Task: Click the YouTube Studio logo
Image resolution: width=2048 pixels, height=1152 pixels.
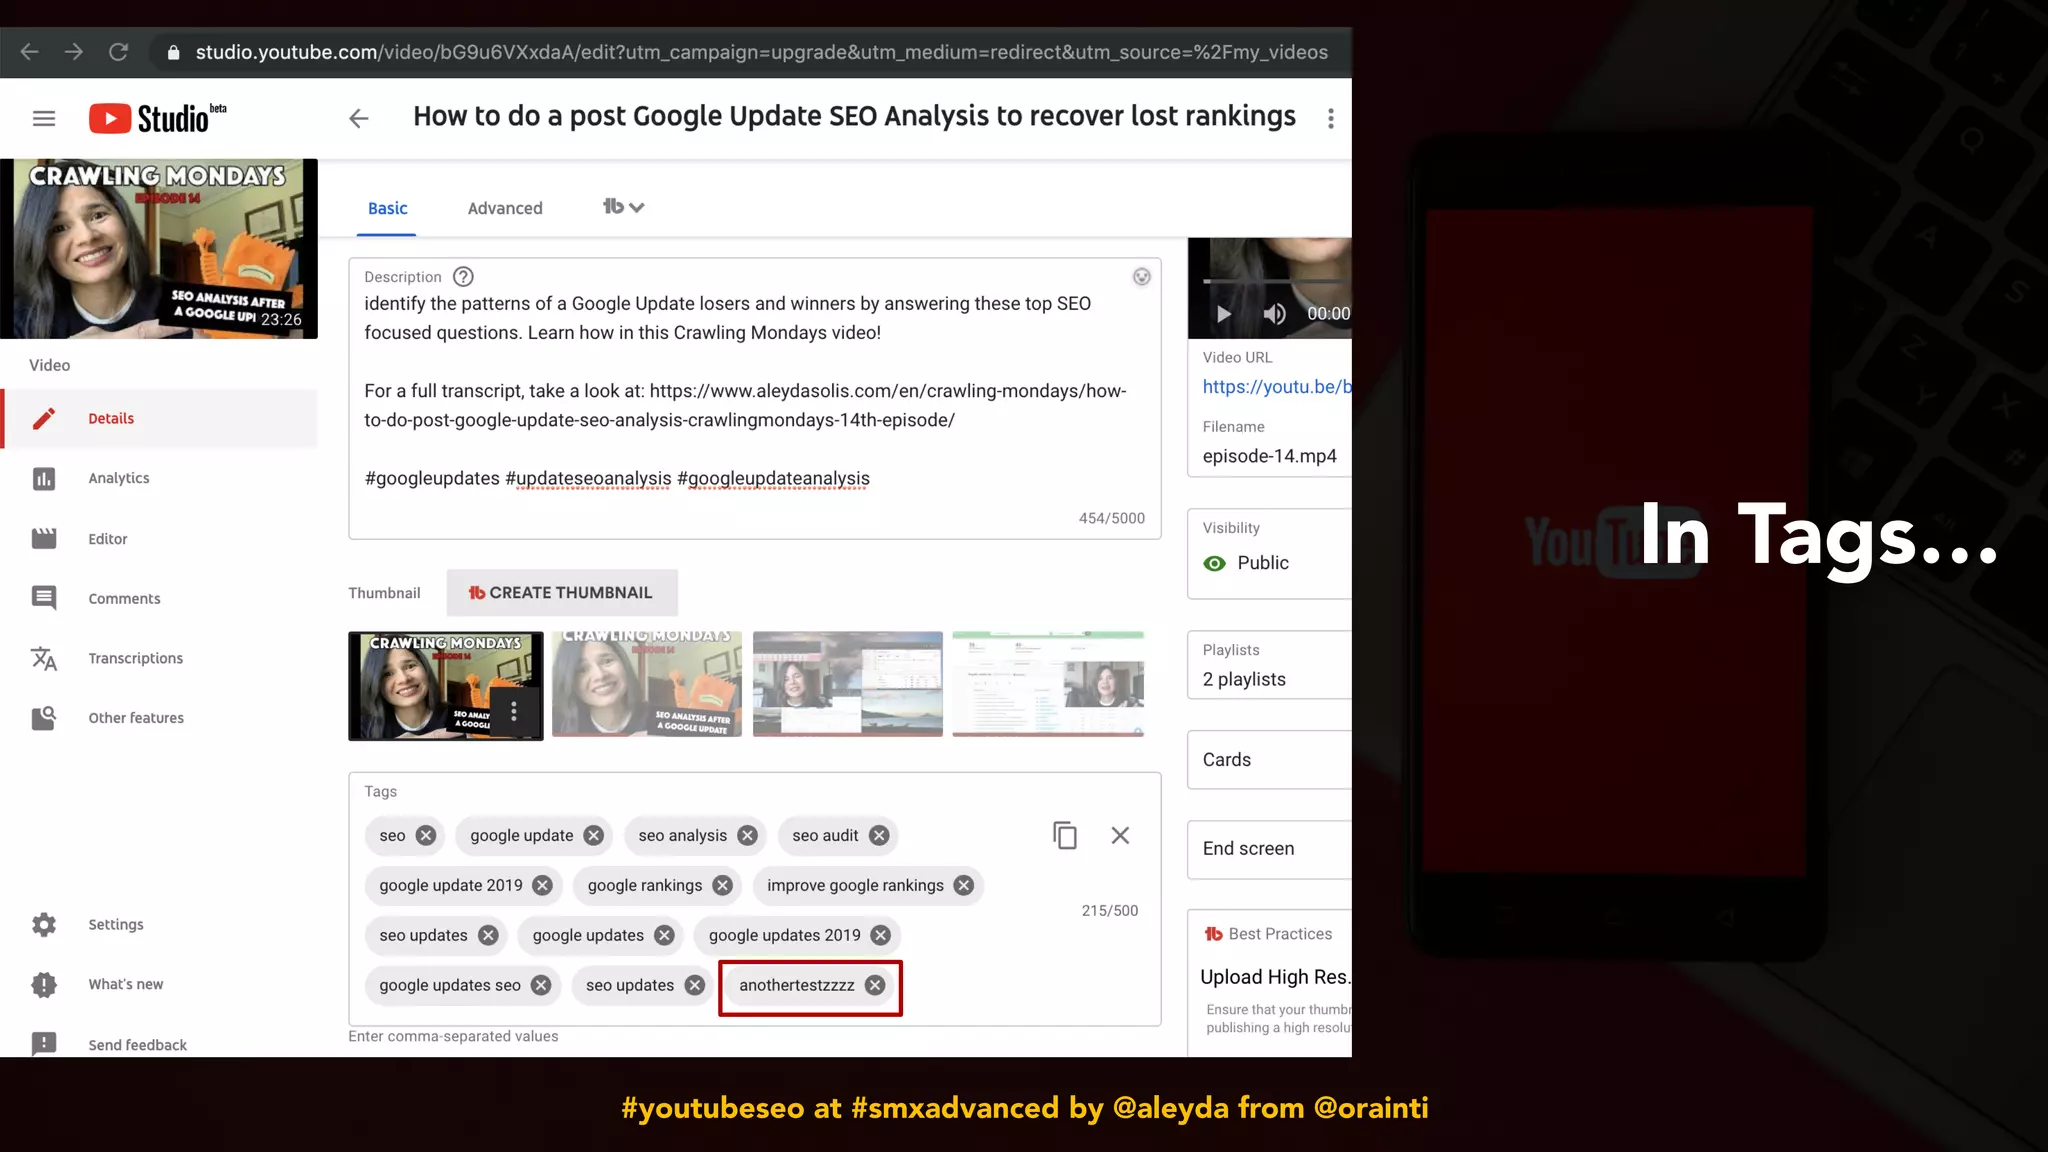Action: [158, 118]
